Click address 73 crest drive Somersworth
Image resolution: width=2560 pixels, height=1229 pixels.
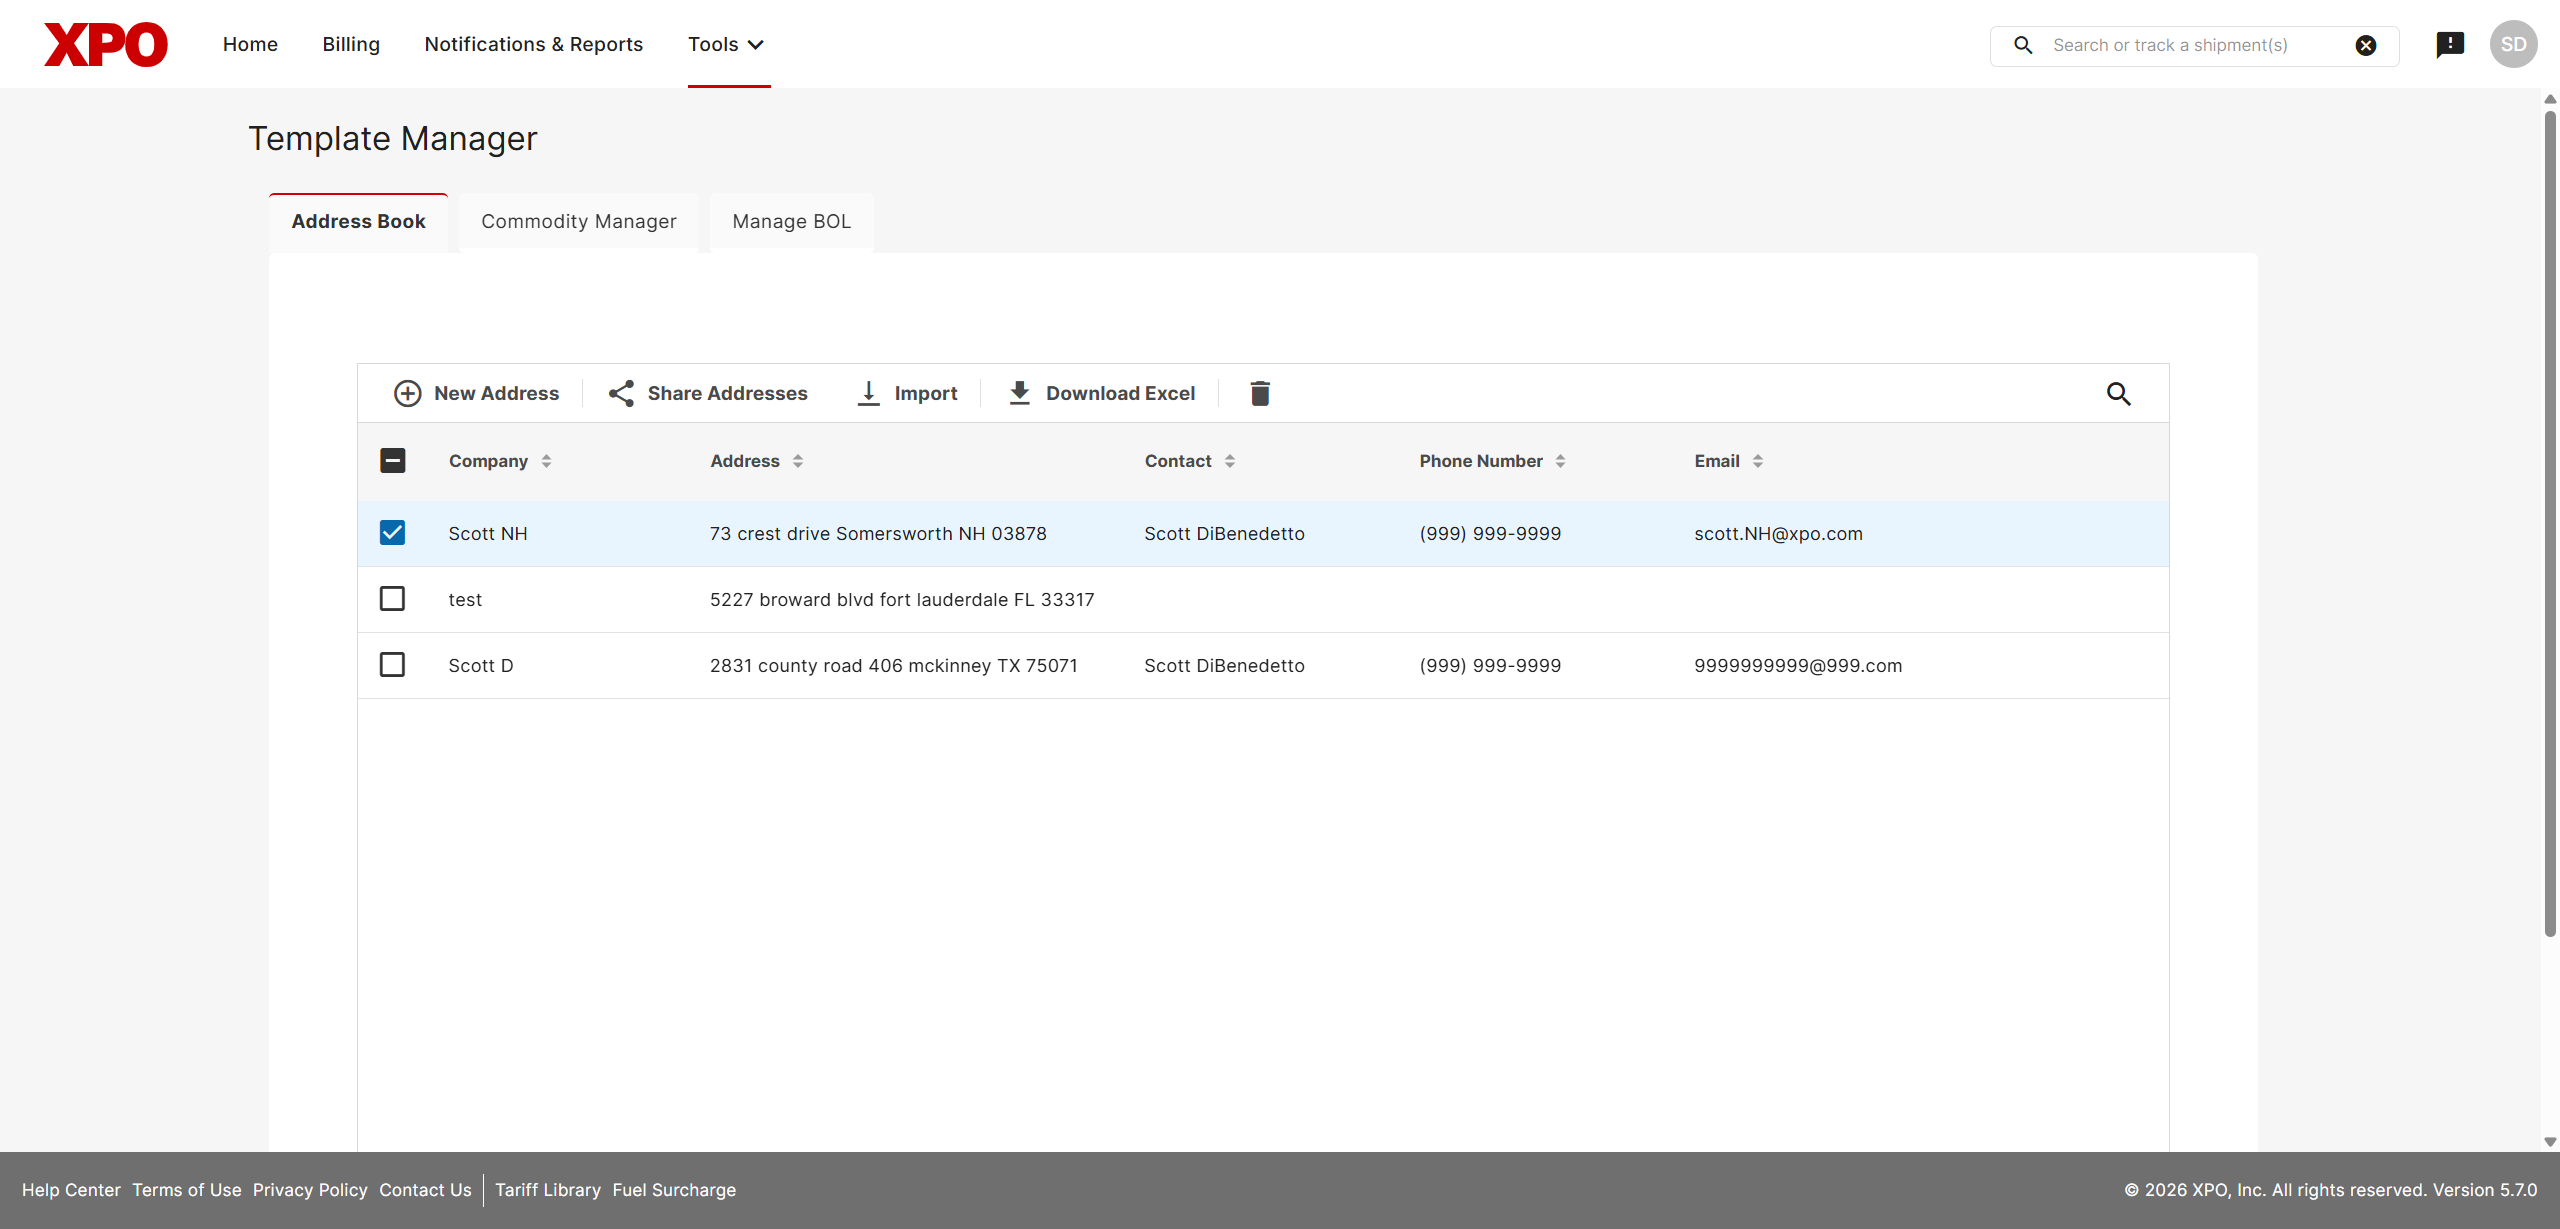tap(878, 534)
